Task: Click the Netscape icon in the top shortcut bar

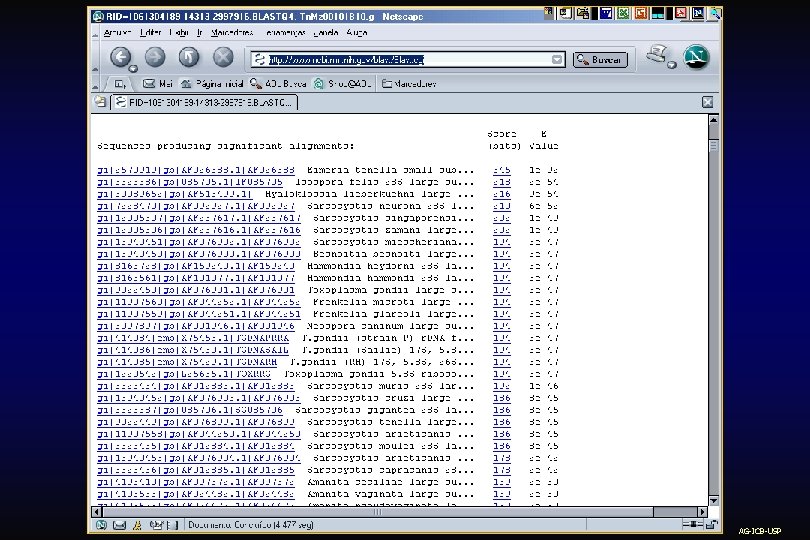Action: (698, 13)
